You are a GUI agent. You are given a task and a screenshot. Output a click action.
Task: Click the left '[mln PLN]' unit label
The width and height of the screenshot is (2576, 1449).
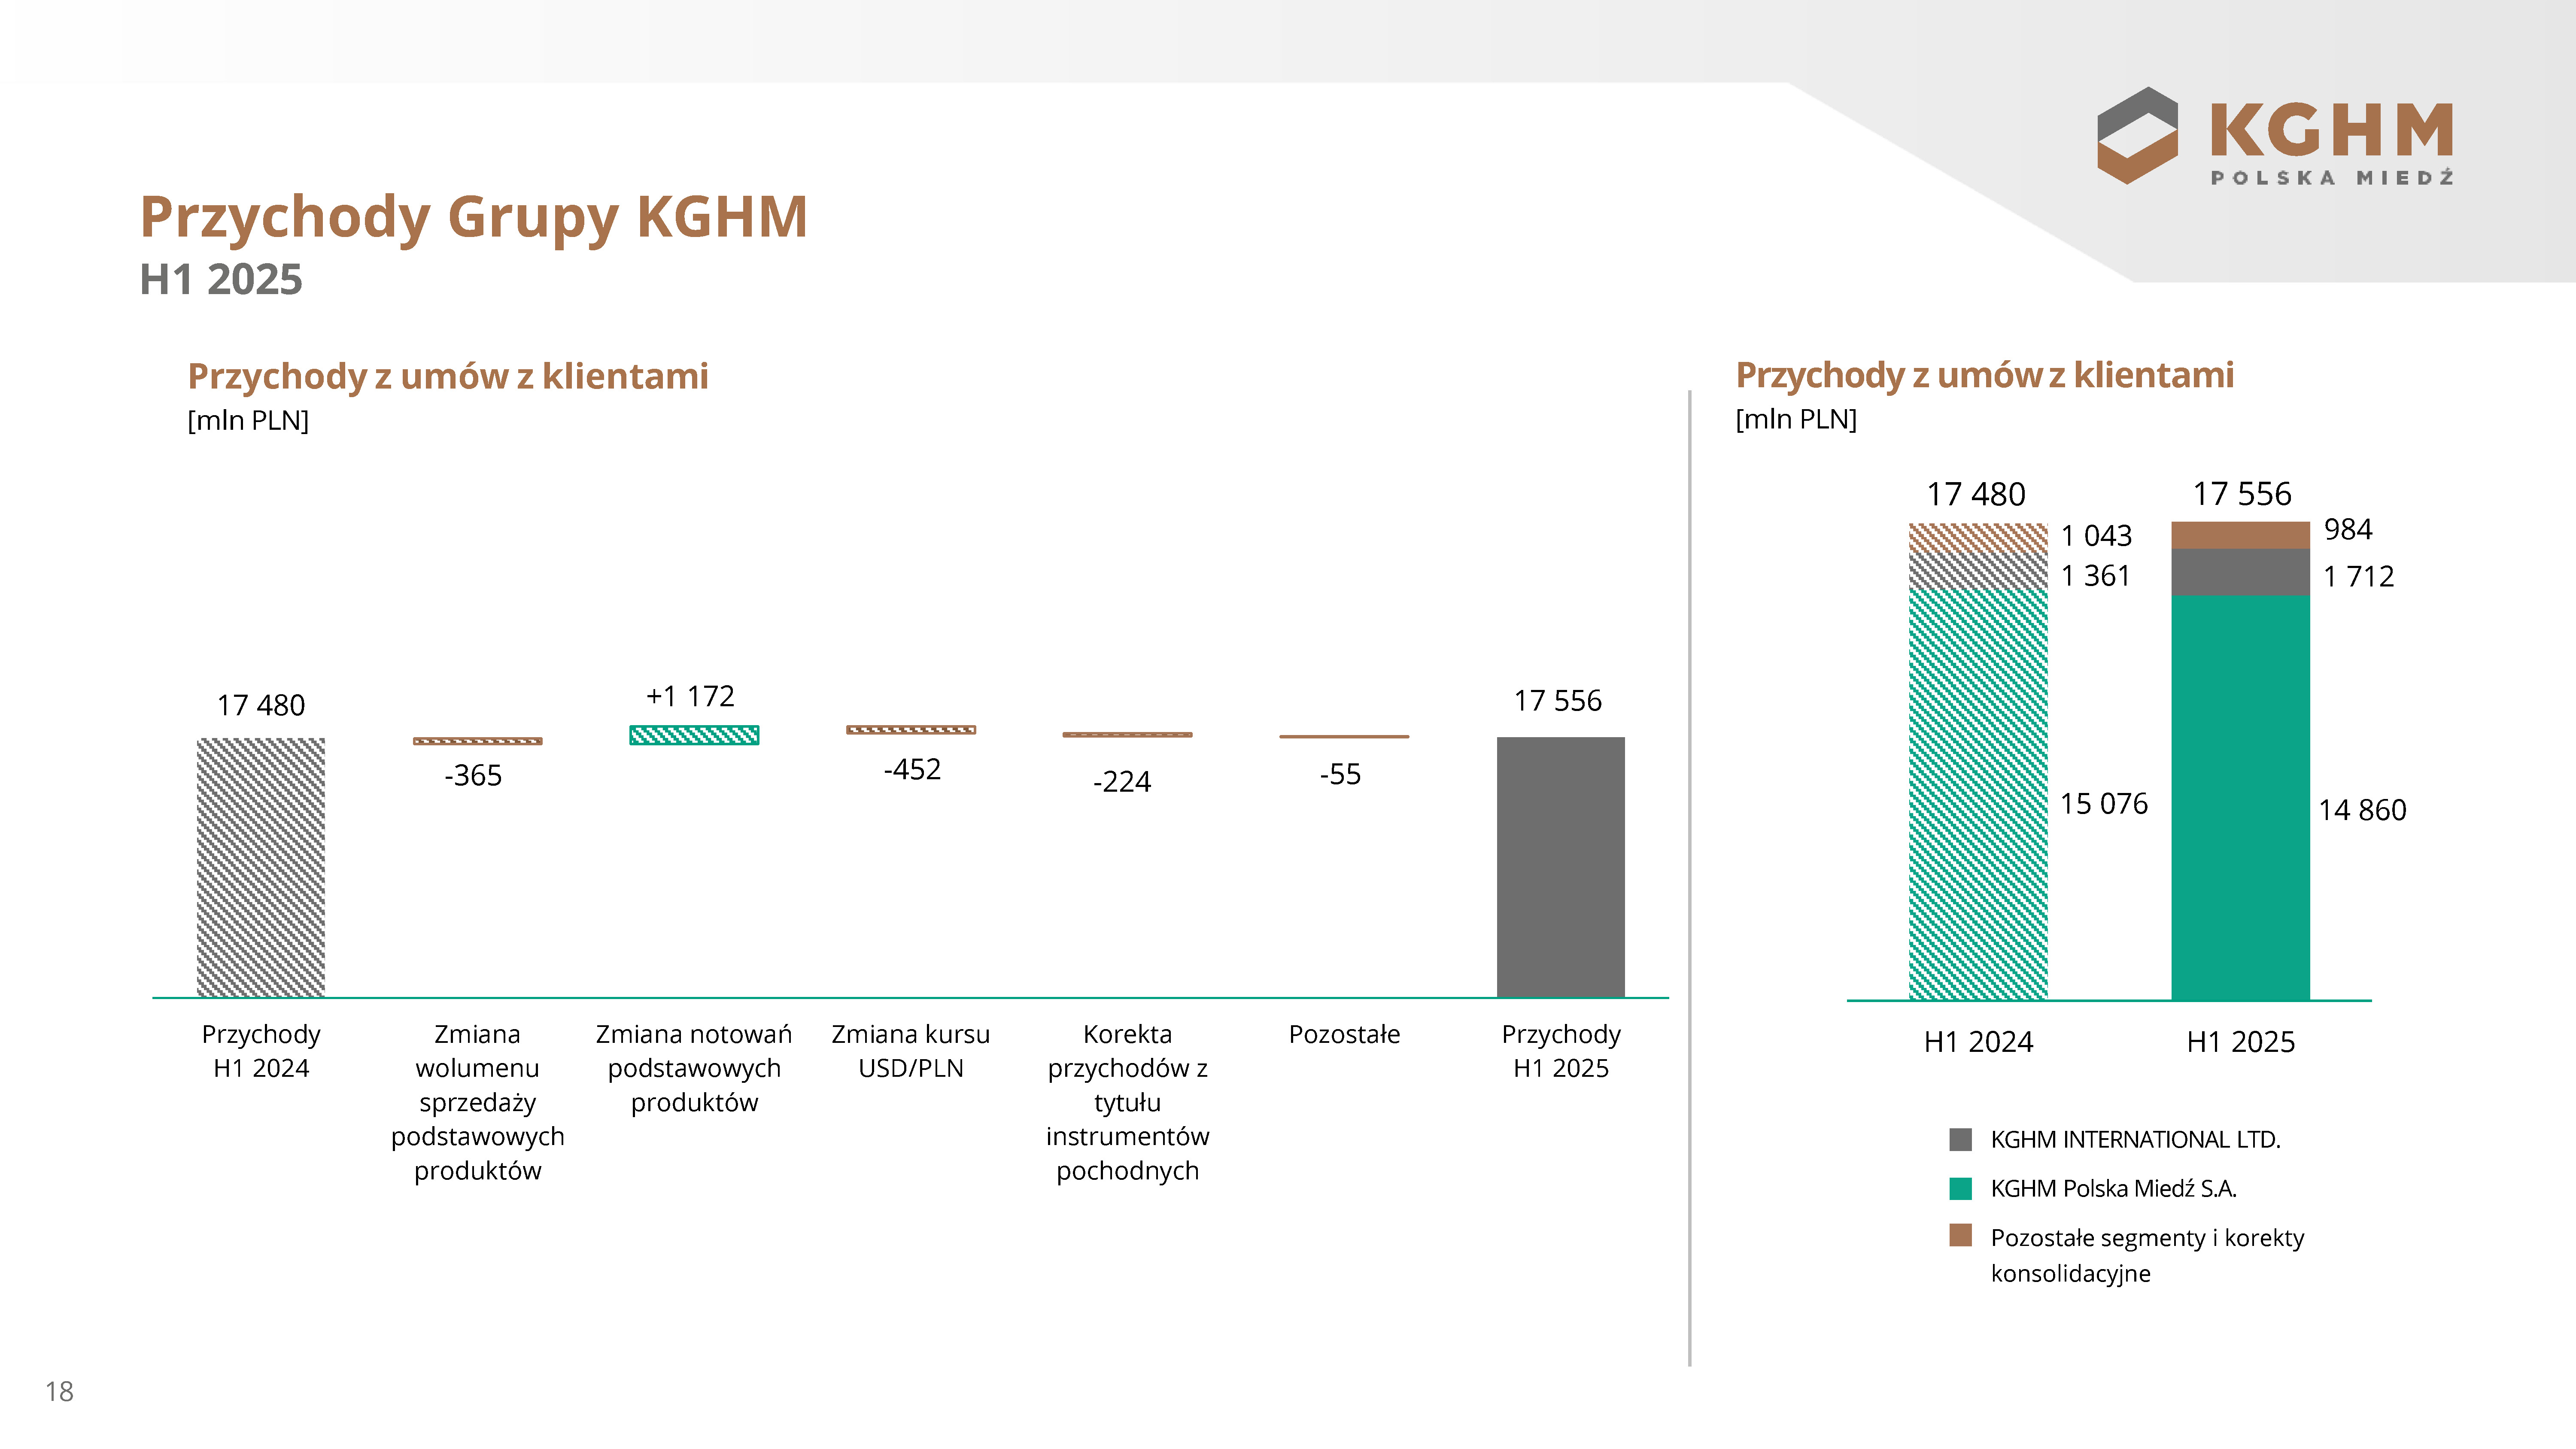click(x=248, y=421)
